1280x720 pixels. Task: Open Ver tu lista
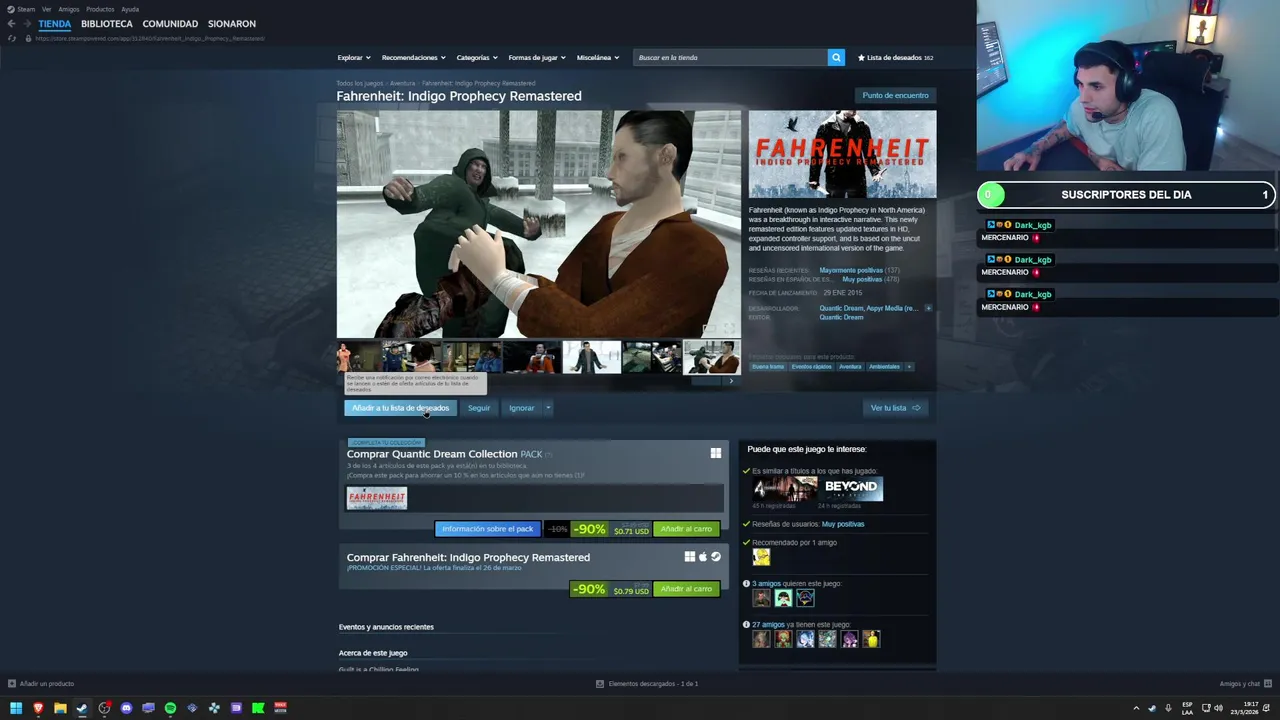point(895,408)
